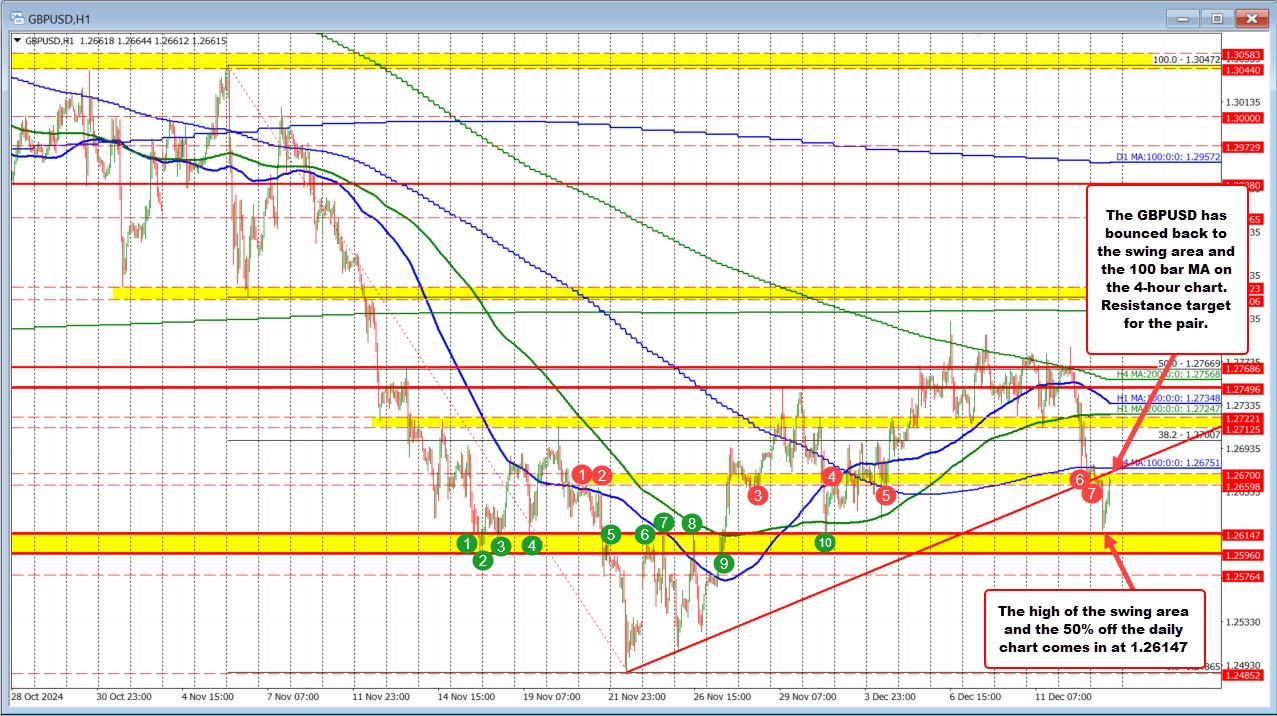Screen dimensions: 1277x716
Task: Select green marker 10 in the yellow swing area
Action: point(825,542)
